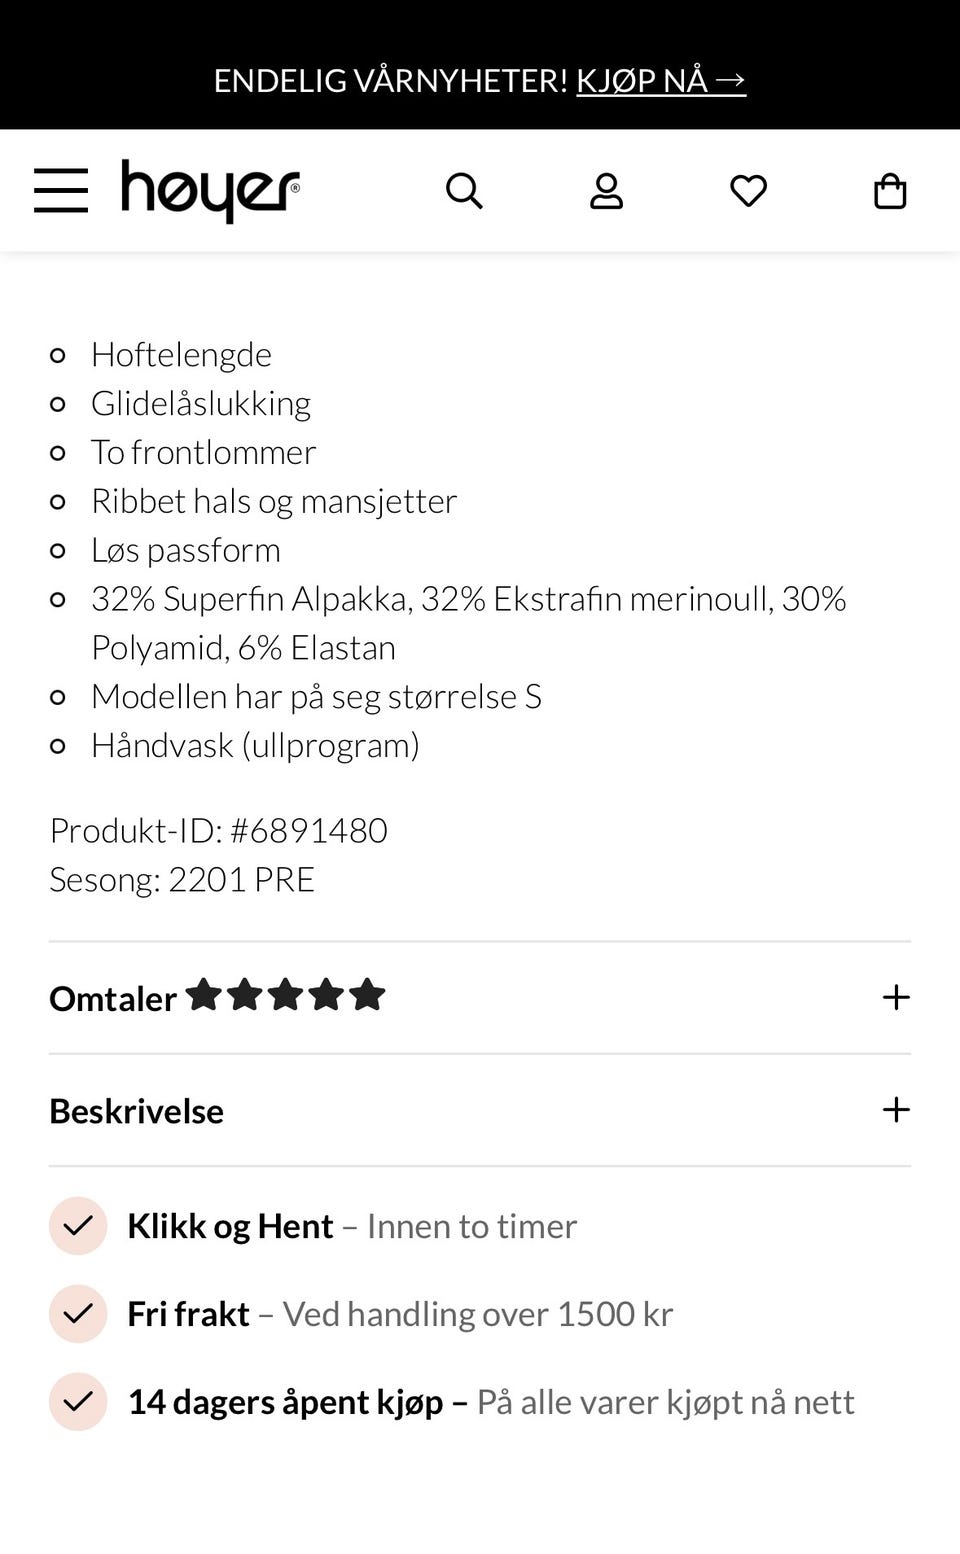
Task: Click the Beskrivelse section heading
Action: 136,1110
